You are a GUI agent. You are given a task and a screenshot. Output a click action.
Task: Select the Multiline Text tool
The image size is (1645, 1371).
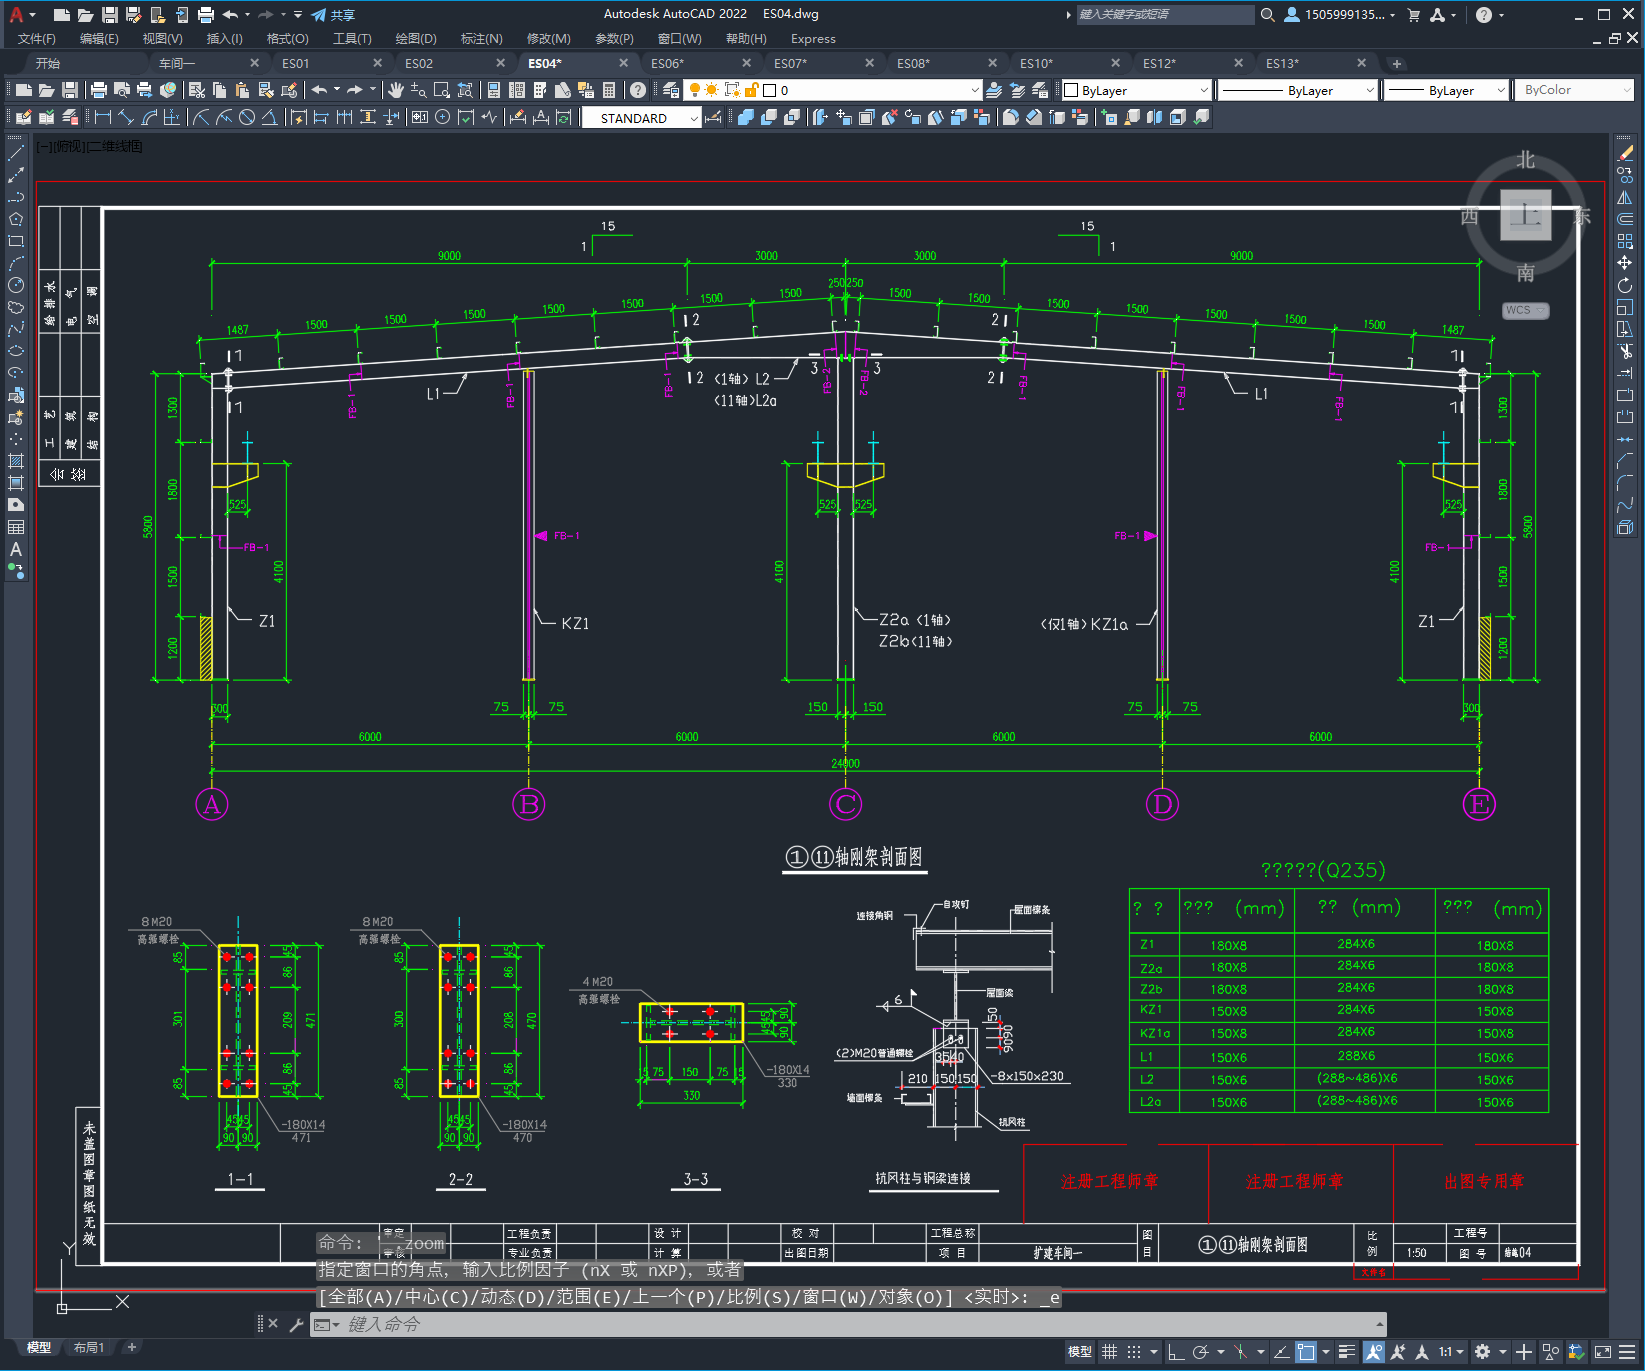tap(16, 549)
